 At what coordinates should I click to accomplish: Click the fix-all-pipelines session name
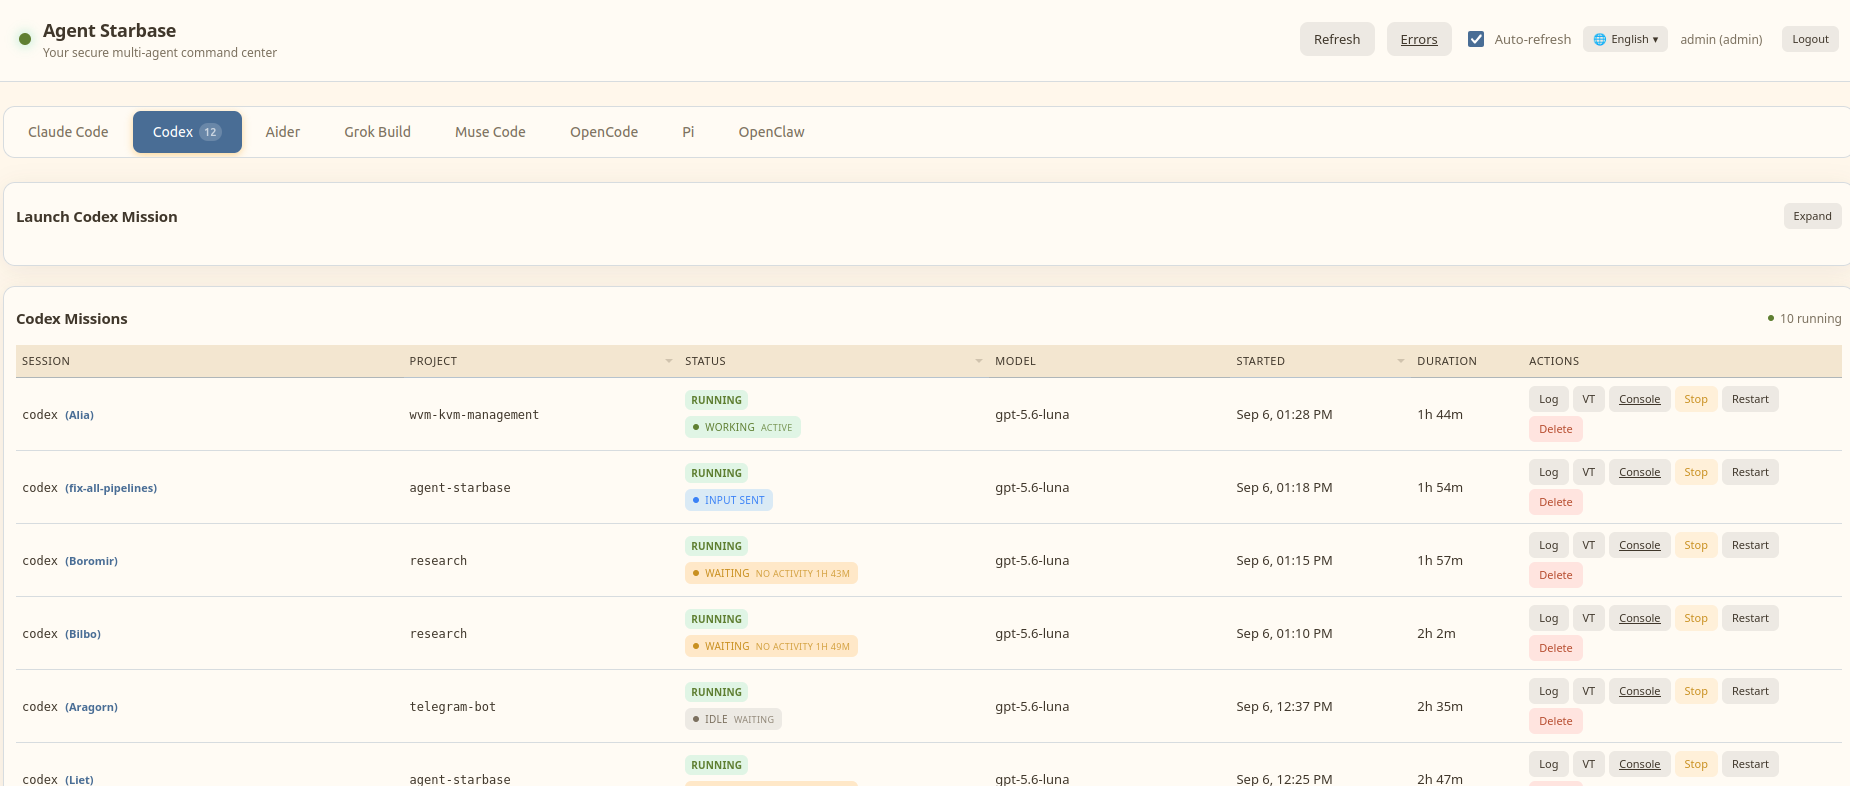point(111,488)
